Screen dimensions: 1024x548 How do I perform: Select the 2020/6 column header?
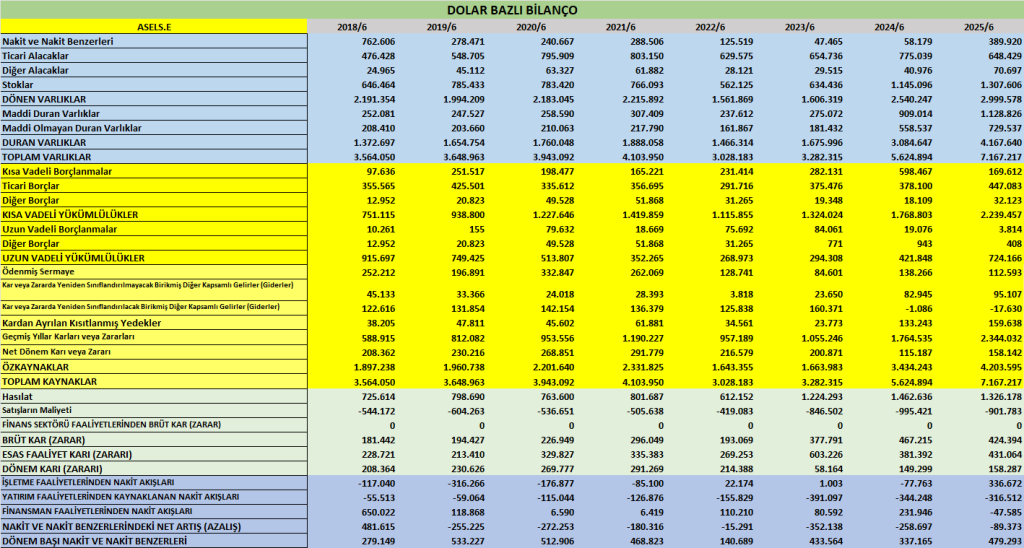click(530, 27)
